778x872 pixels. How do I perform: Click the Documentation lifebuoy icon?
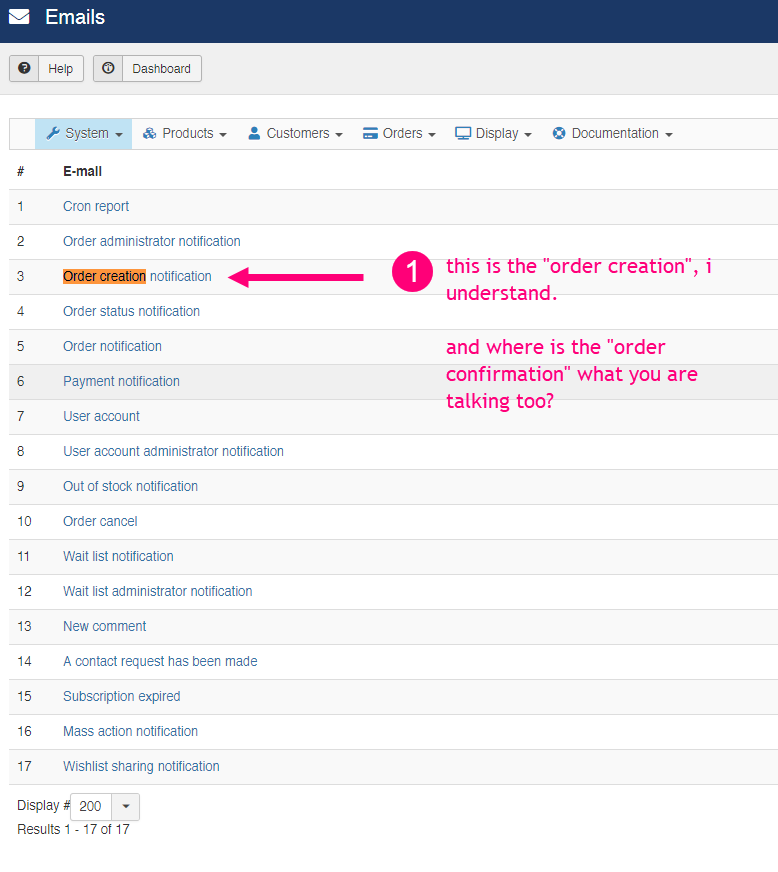point(559,133)
